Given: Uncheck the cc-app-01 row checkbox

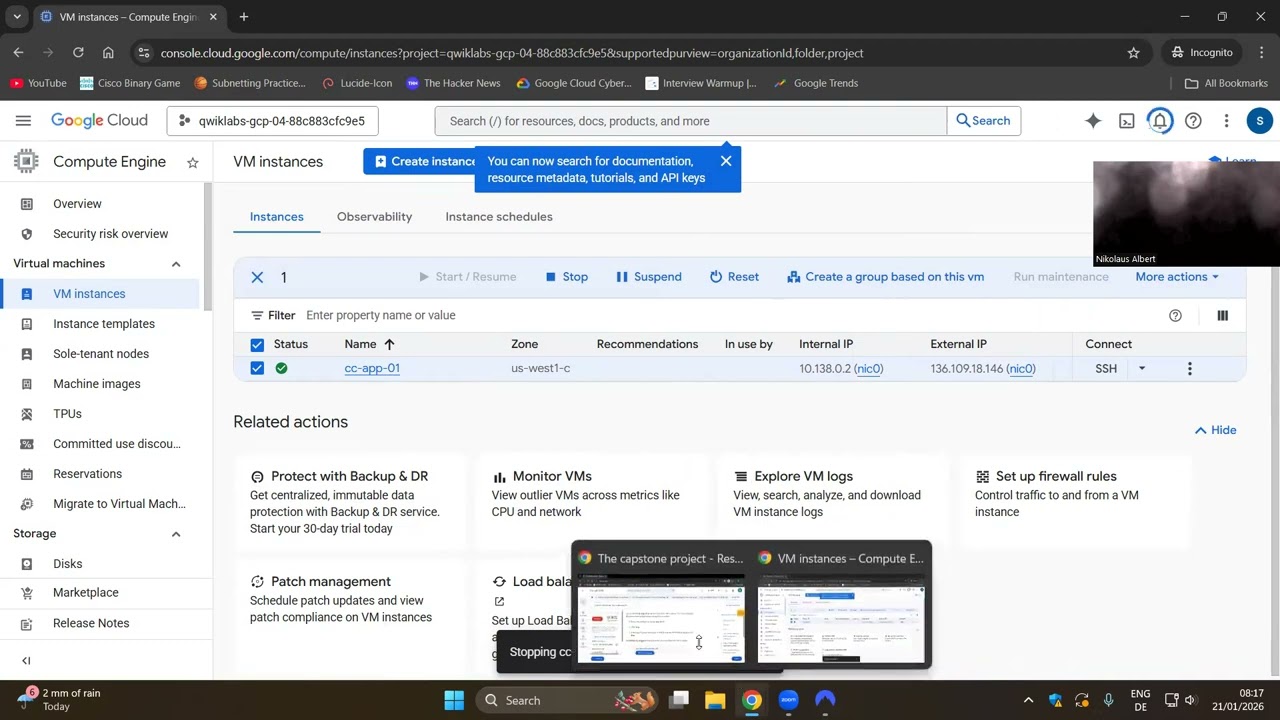Looking at the screenshot, I should click(257, 369).
